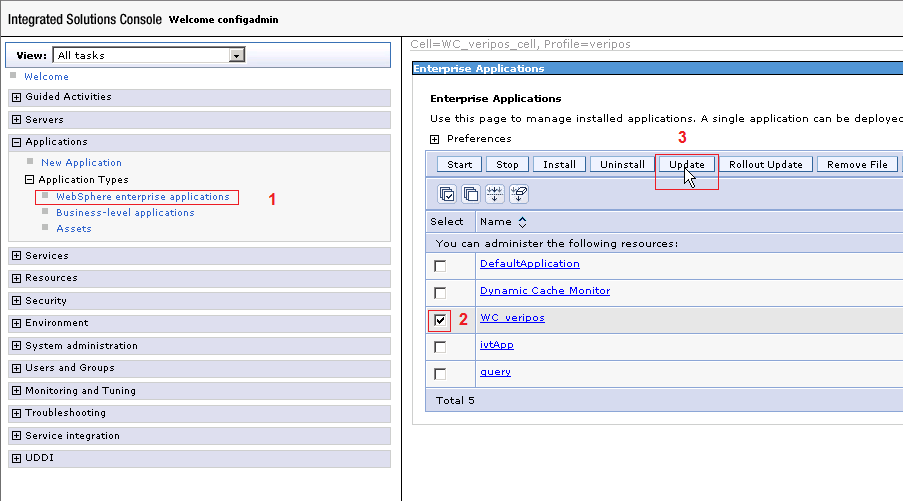Screen dimensions: 903x501
Task: Click the Select All items icon
Action: coord(447,193)
